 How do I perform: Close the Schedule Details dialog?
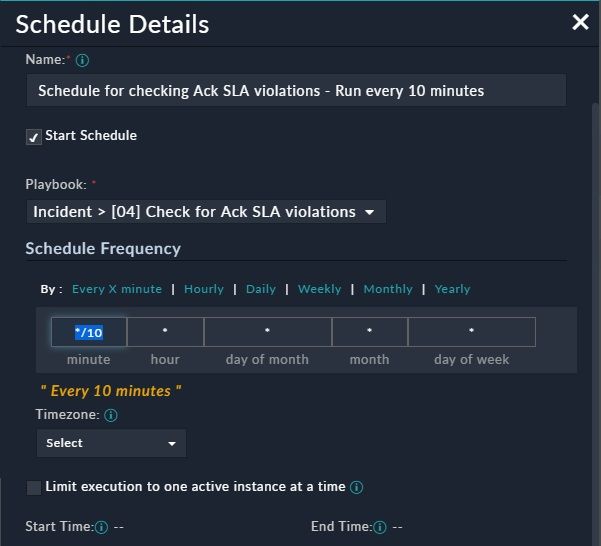click(580, 22)
